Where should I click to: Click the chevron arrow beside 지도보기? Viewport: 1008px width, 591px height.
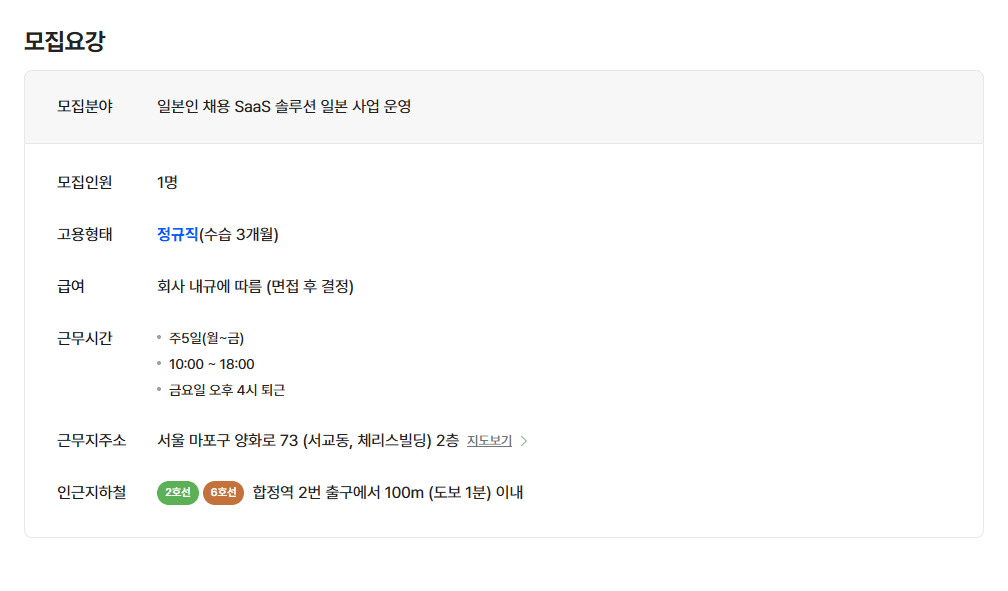[524, 441]
